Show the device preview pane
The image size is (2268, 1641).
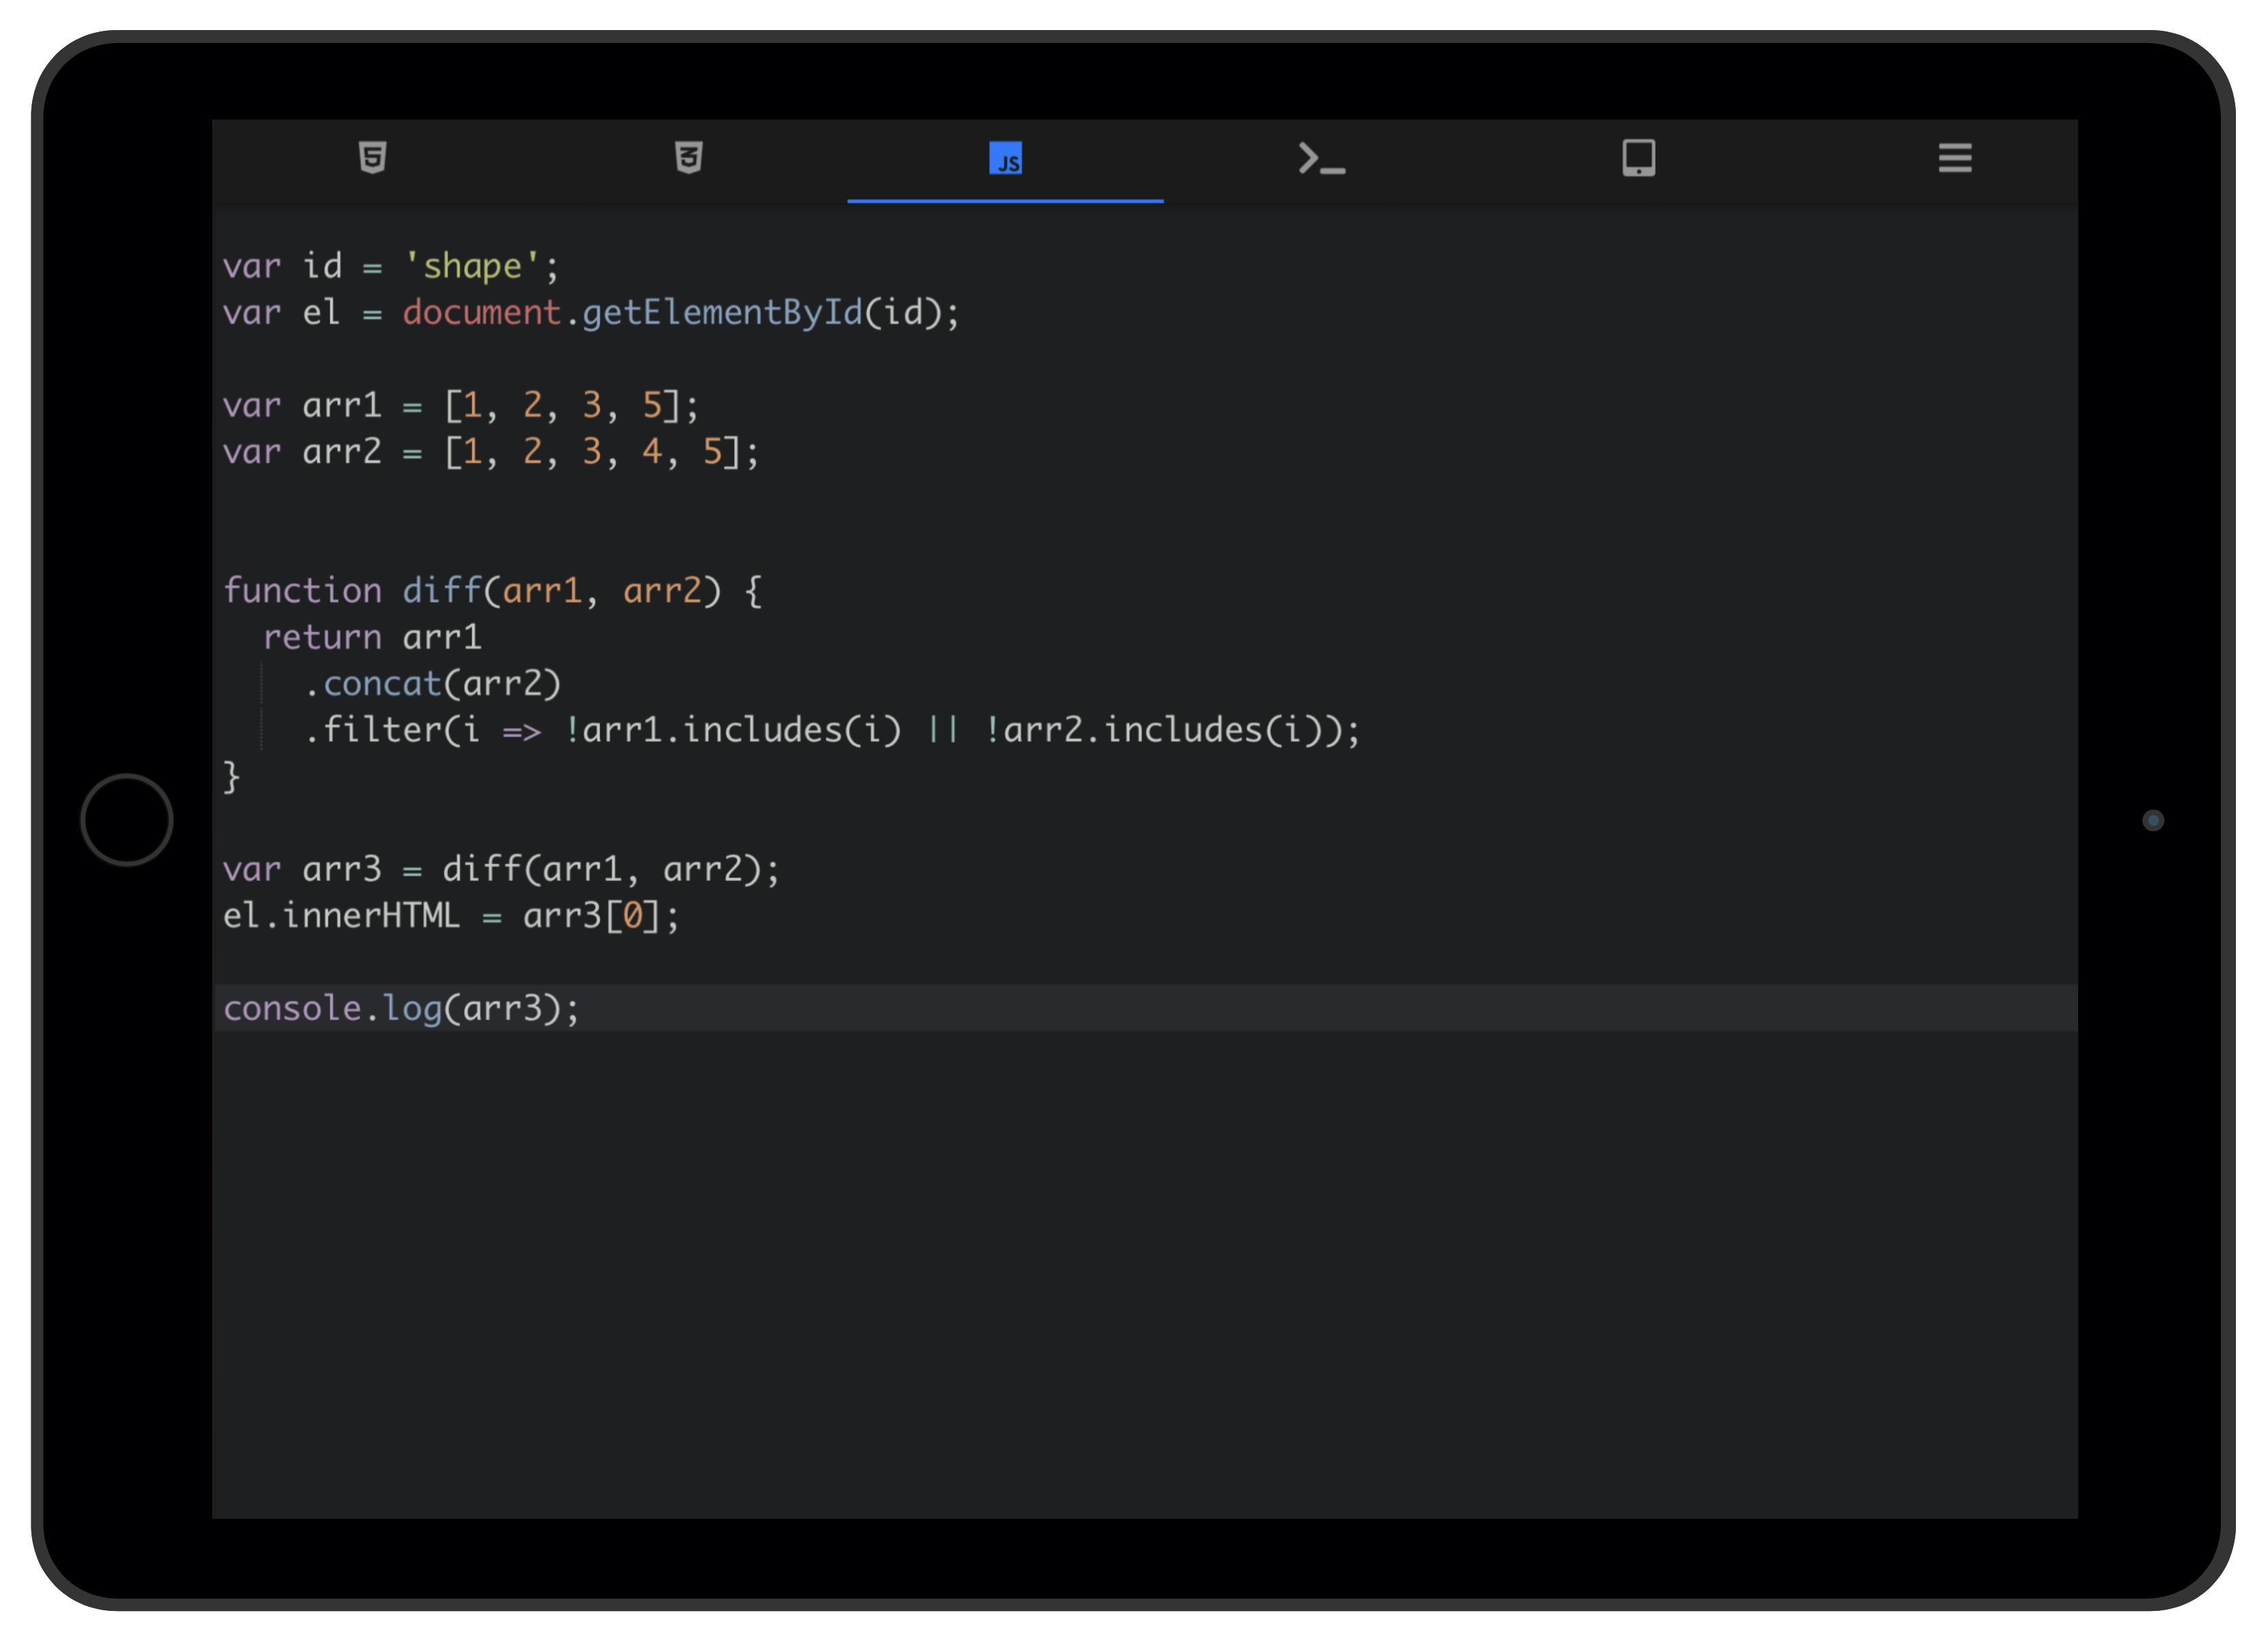click(1639, 158)
